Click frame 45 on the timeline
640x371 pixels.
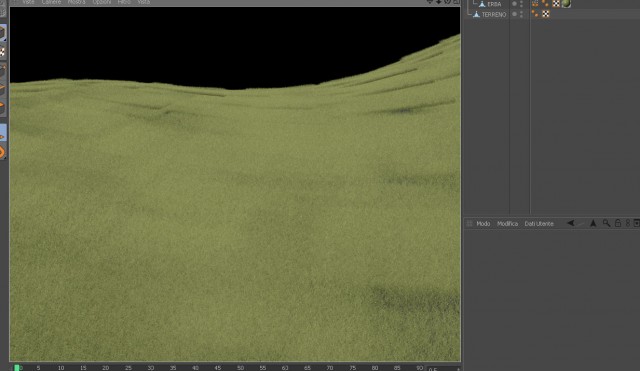(x=218, y=368)
